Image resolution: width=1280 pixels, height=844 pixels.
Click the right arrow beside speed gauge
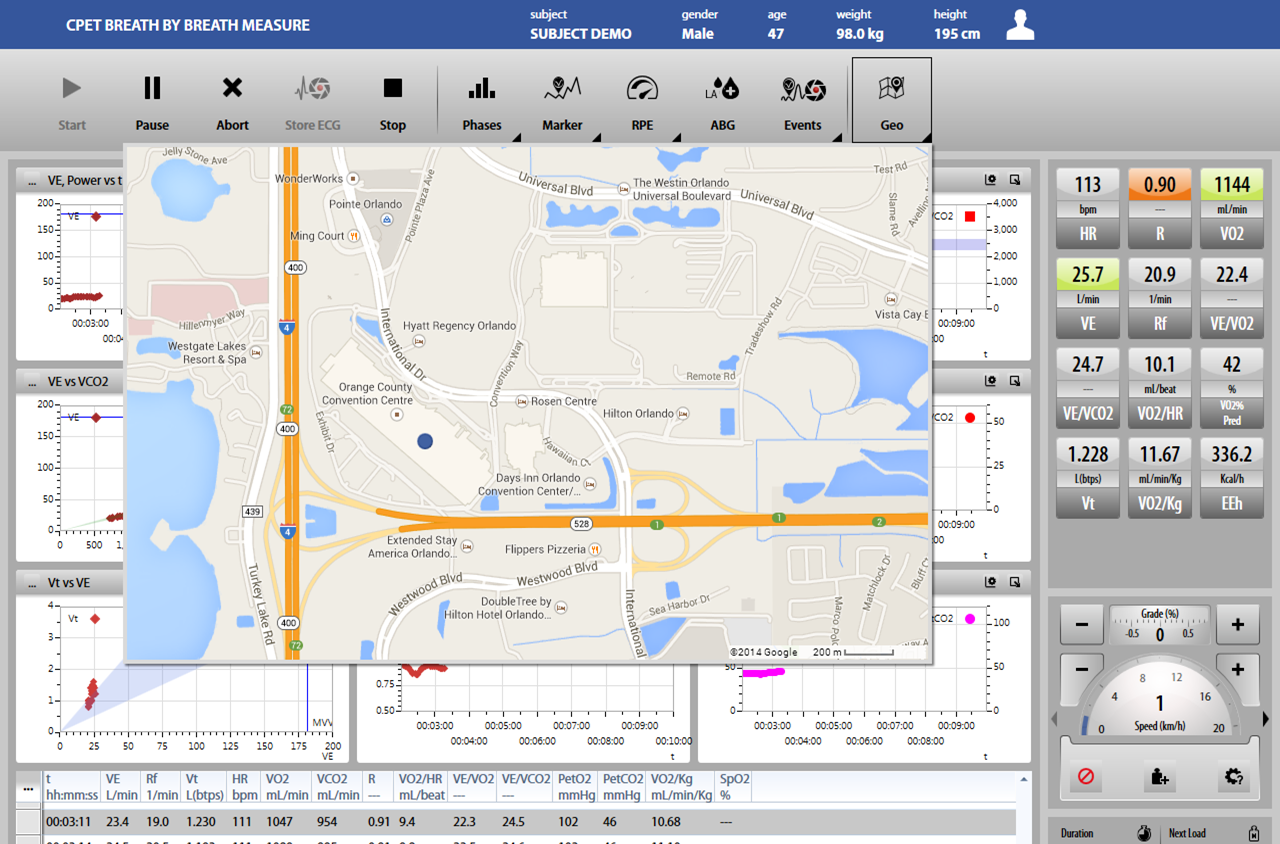click(x=1266, y=719)
